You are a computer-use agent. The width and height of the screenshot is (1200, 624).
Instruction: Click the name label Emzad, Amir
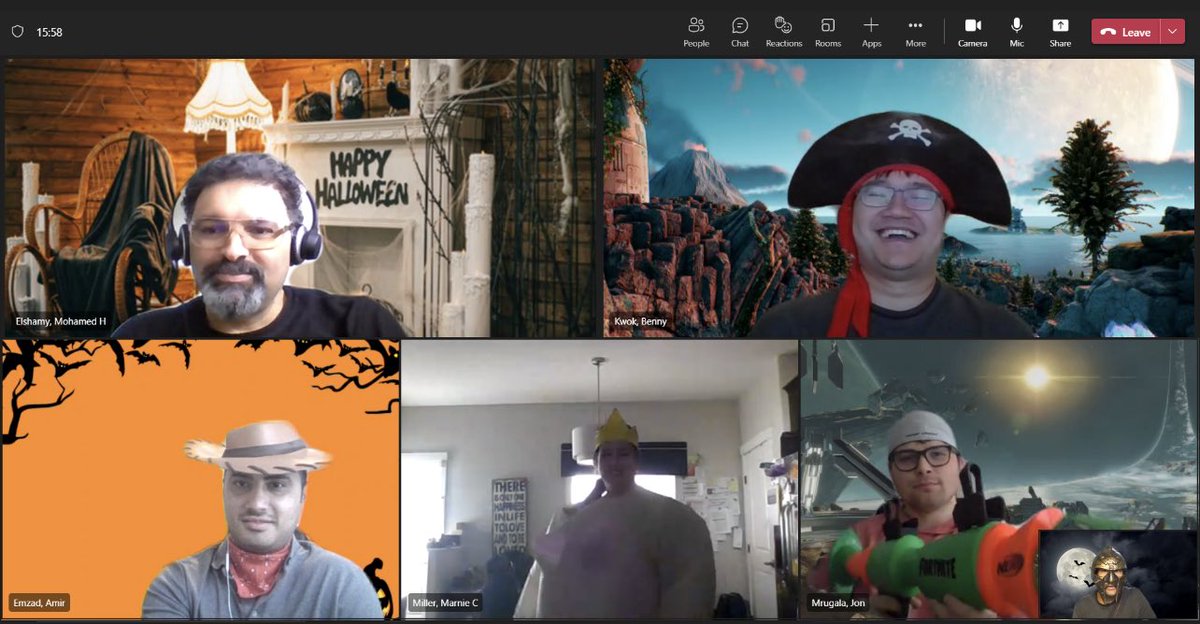point(41,603)
